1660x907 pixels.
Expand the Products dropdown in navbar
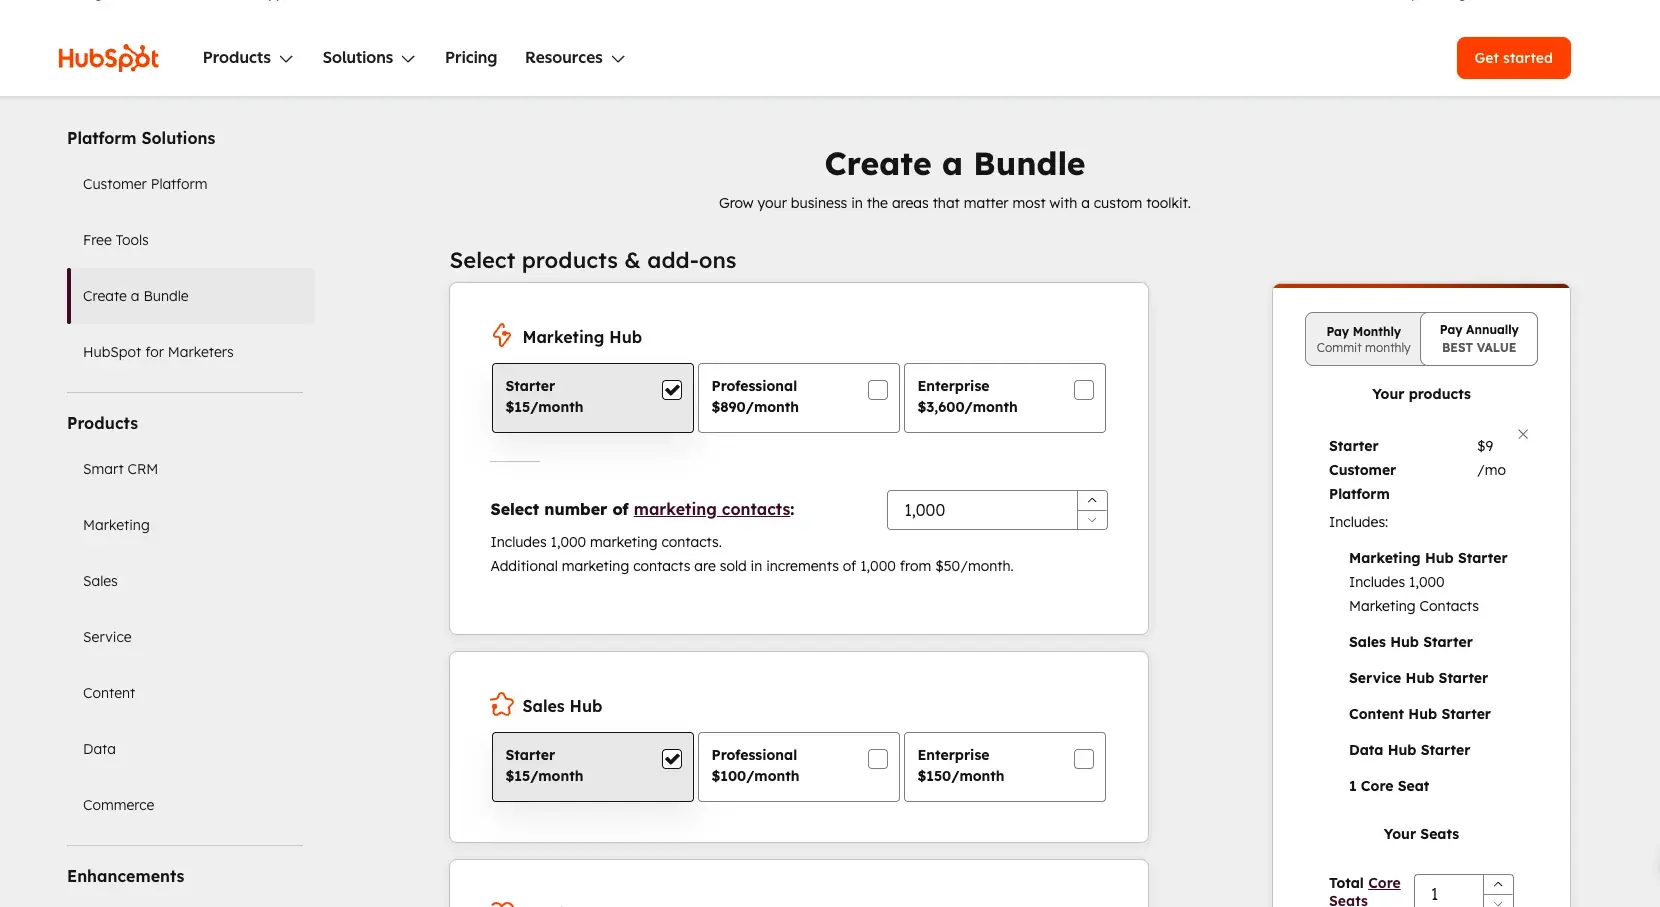(248, 58)
